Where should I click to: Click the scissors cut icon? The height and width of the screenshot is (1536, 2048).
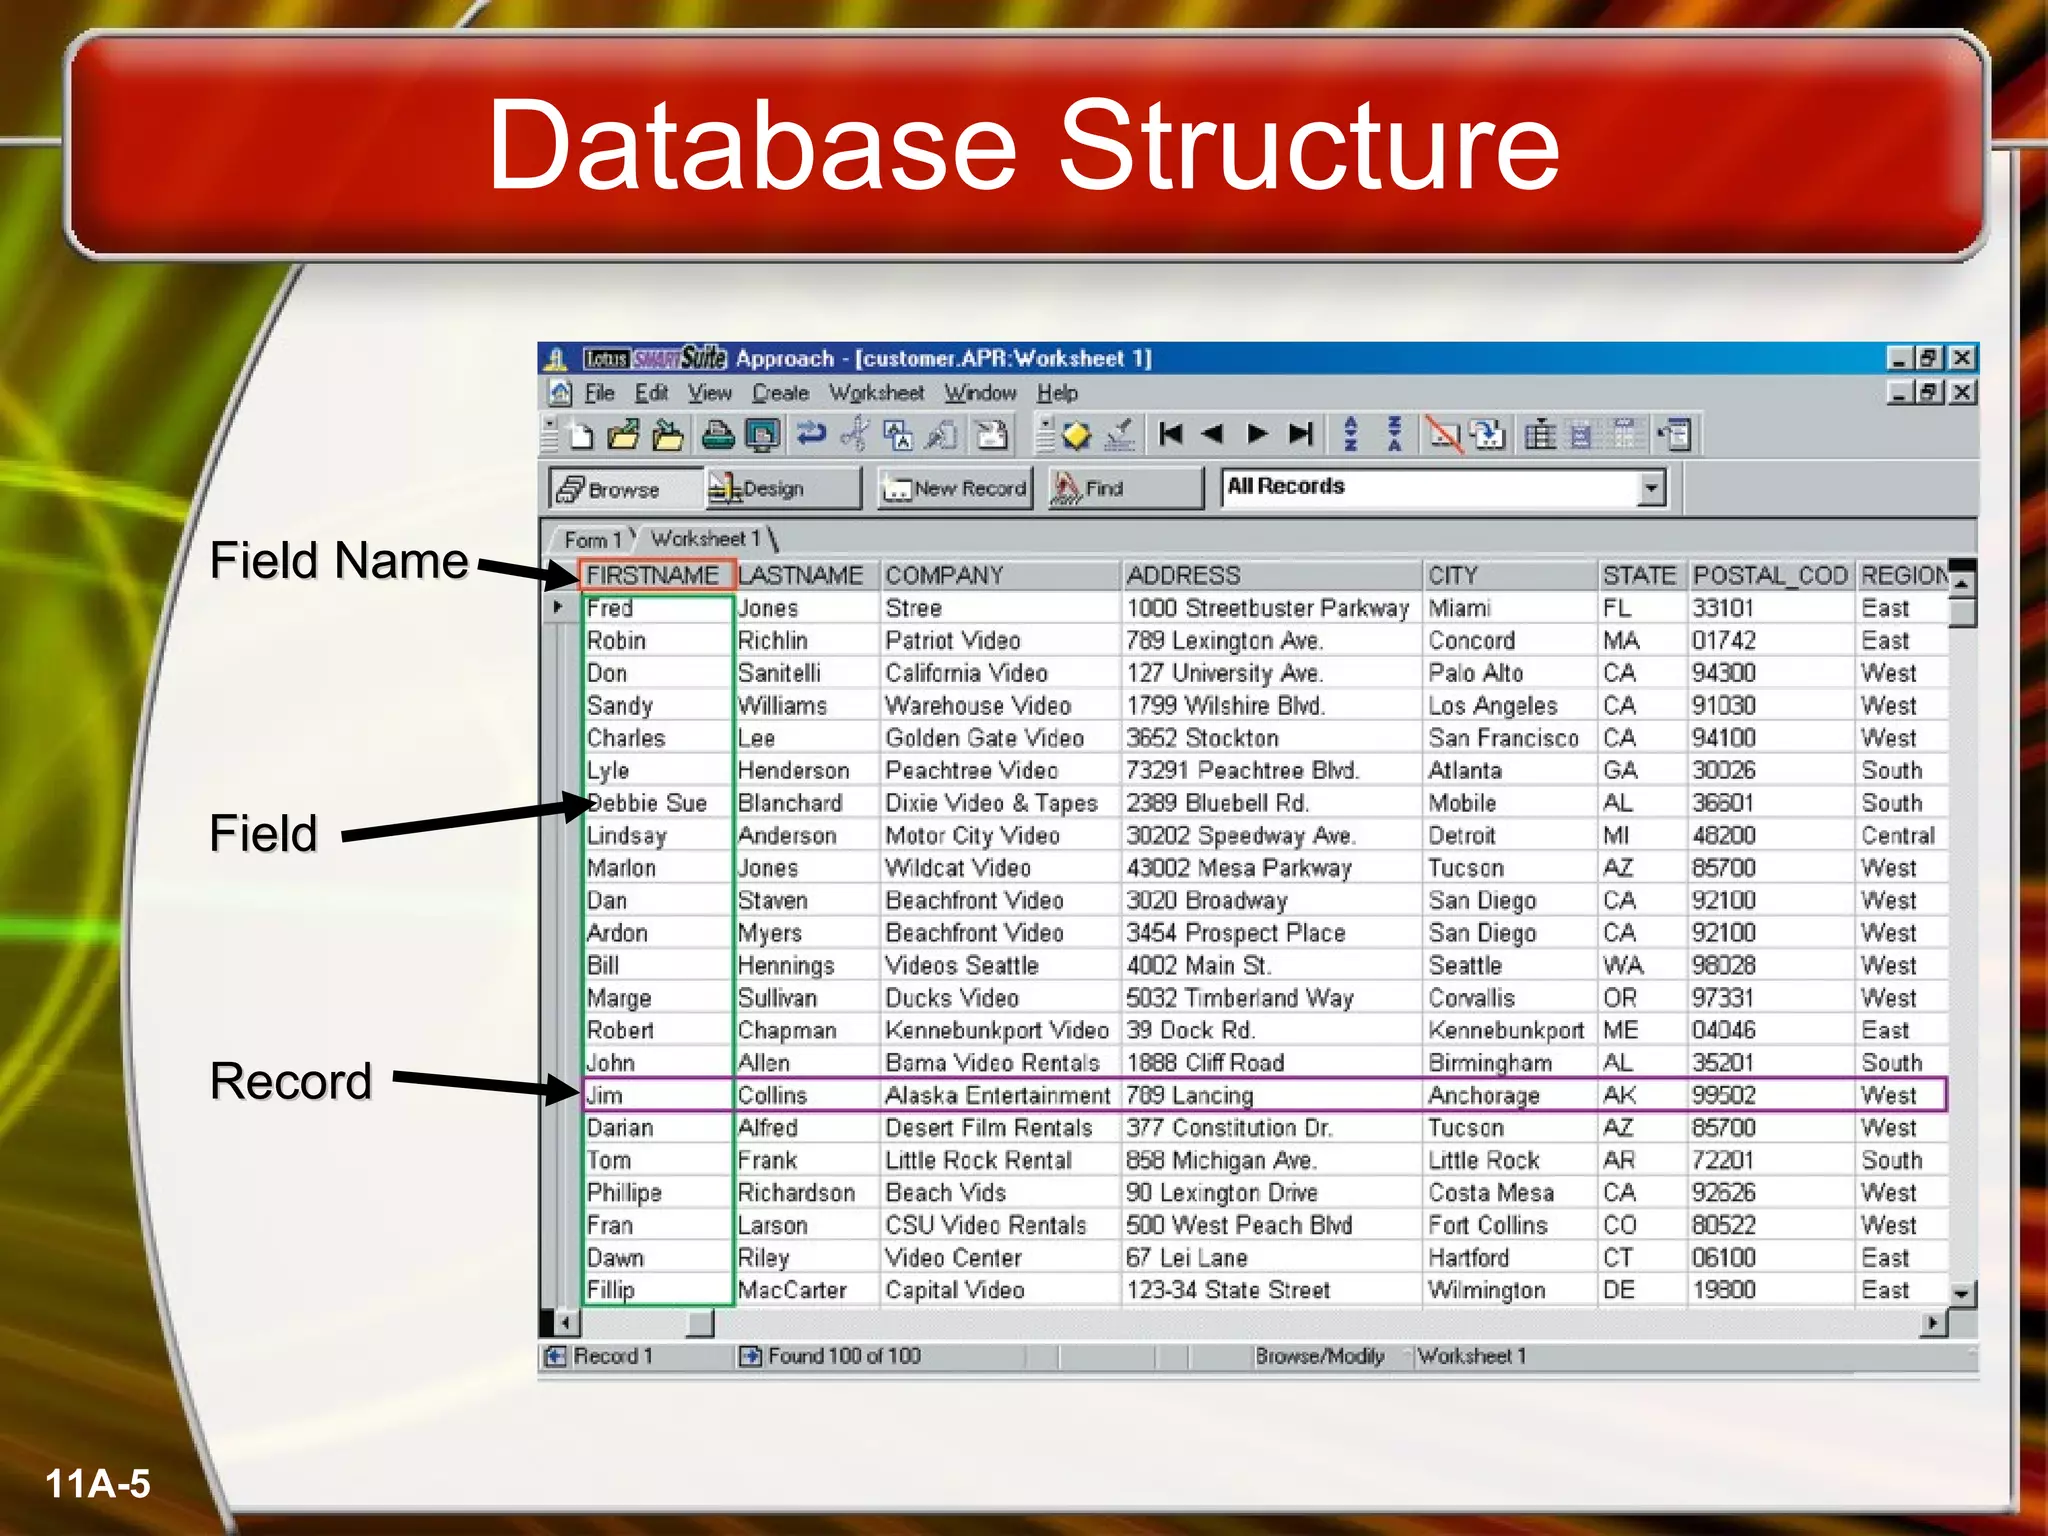coord(855,435)
